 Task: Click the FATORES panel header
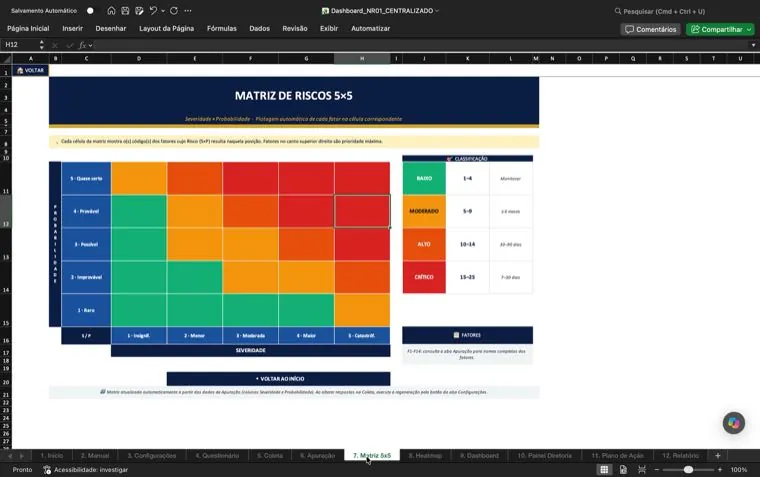(468, 335)
